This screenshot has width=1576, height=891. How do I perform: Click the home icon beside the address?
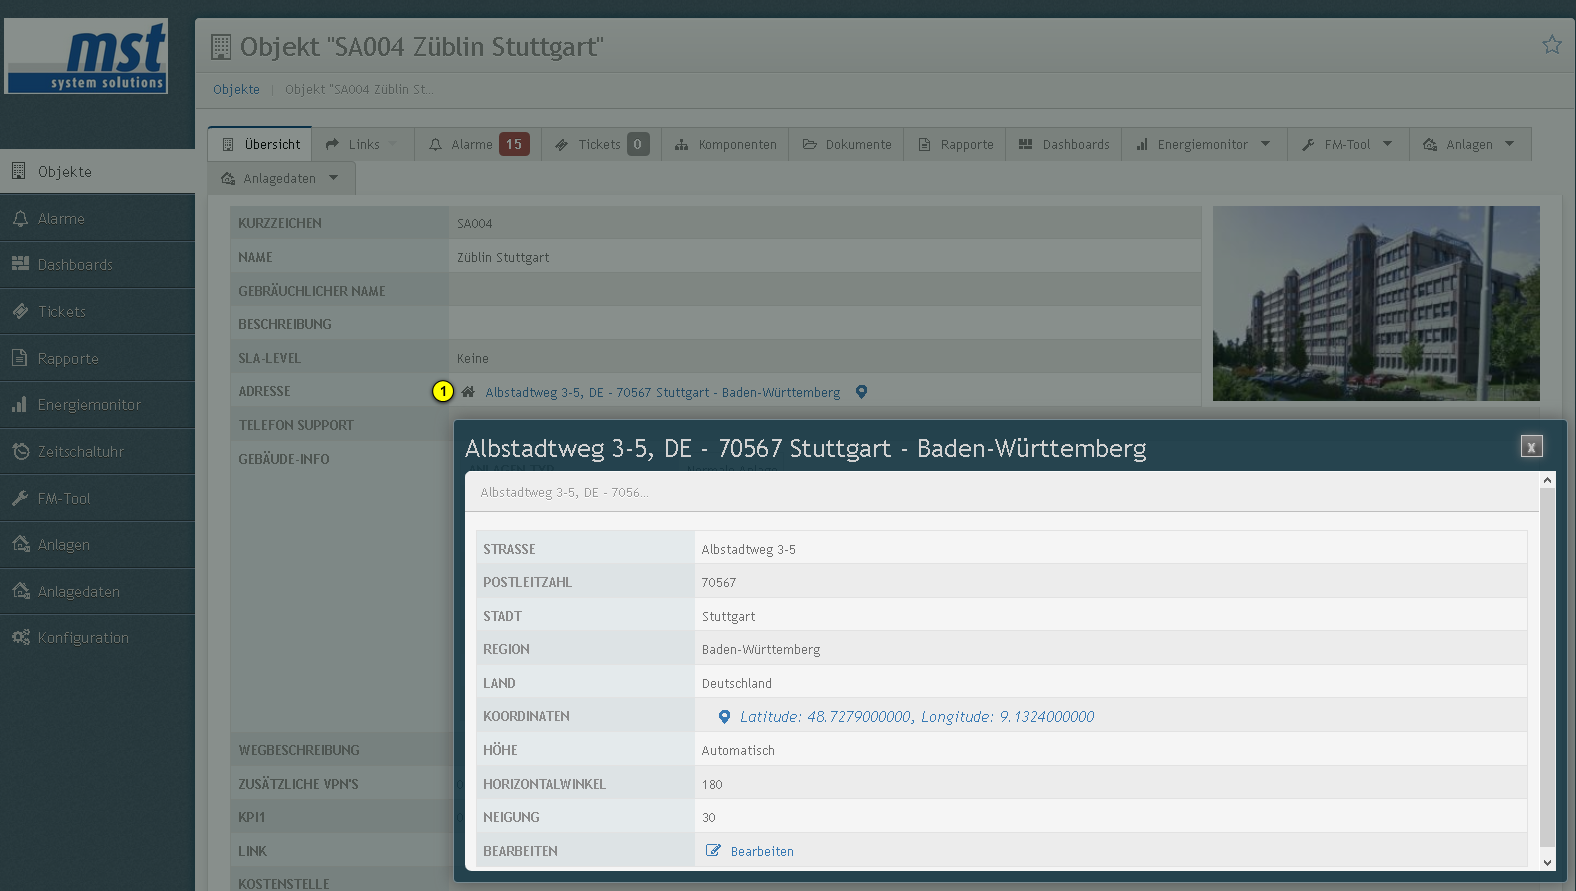coord(468,392)
